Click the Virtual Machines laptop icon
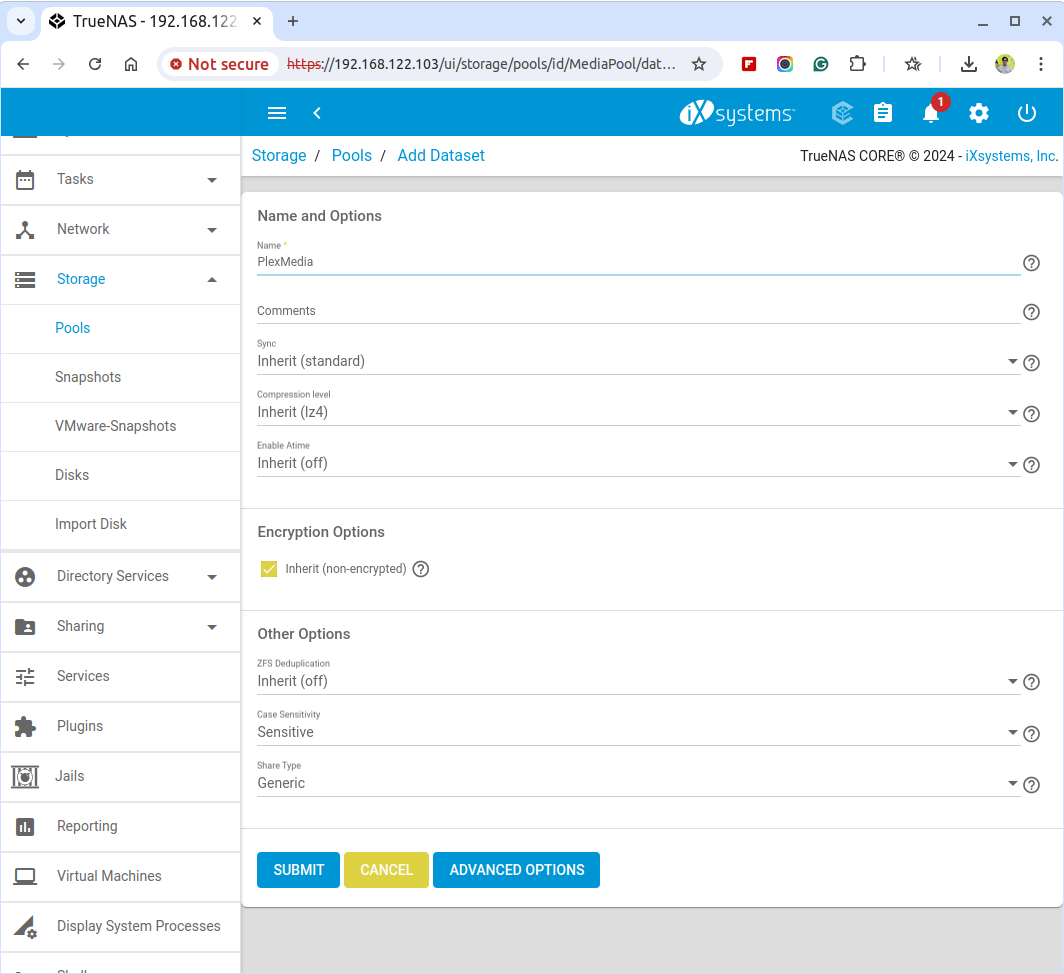 (25, 877)
